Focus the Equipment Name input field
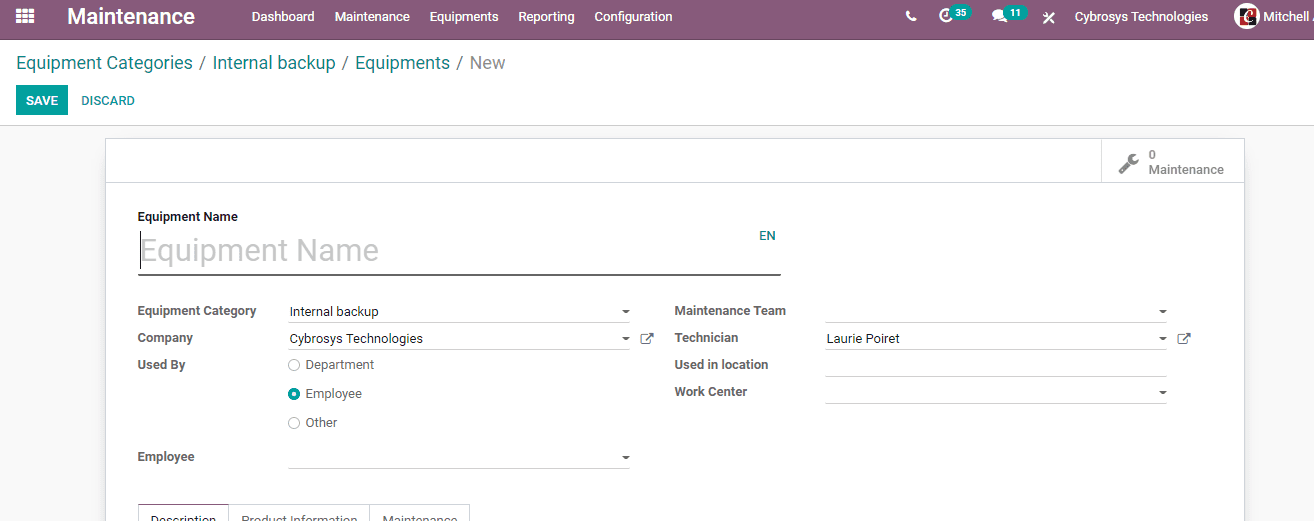Viewport: 1314px width, 521px height. (459, 250)
